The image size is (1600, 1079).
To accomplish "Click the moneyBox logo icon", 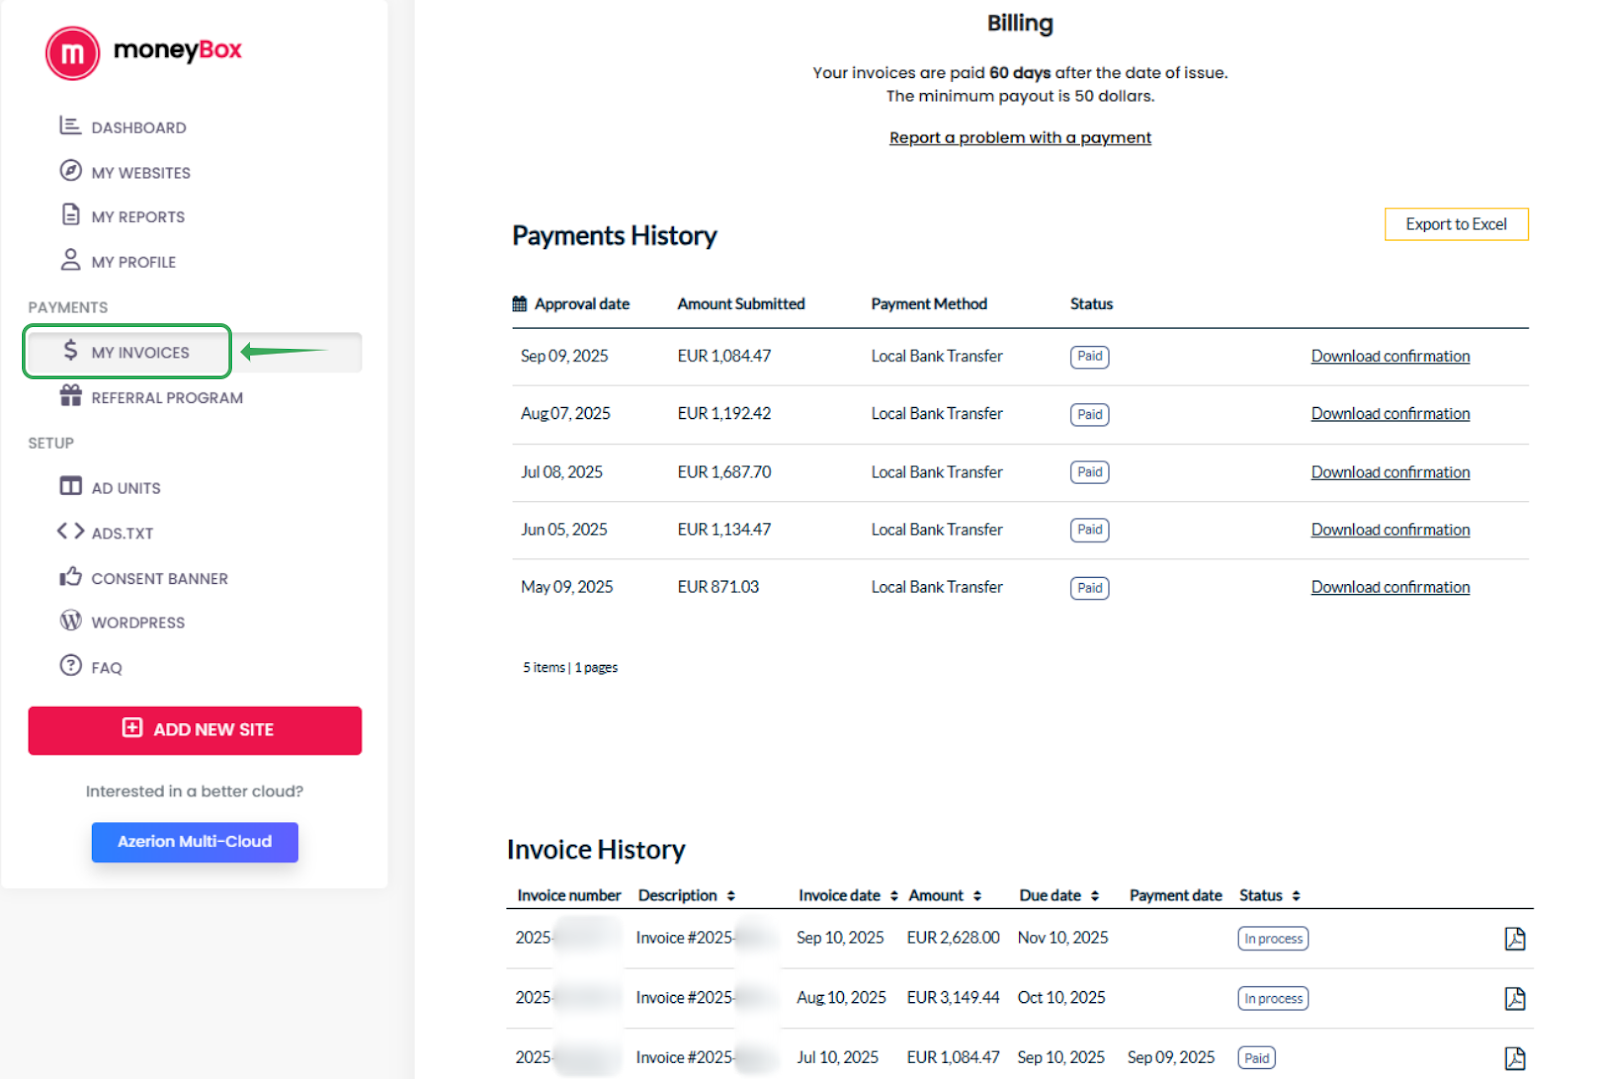I will tap(72, 53).
